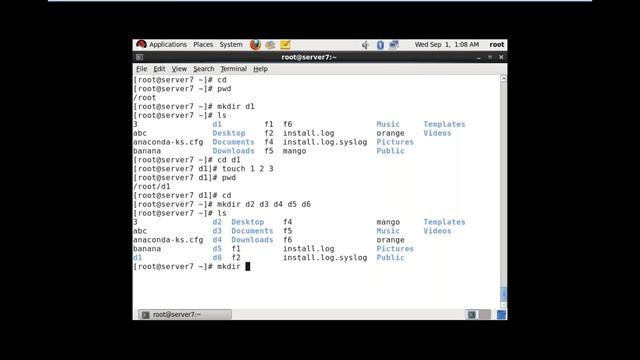Click 'install.log.syslog' in the second listing
The height and width of the screenshot is (360, 640).
pyautogui.click(x=325, y=258)
